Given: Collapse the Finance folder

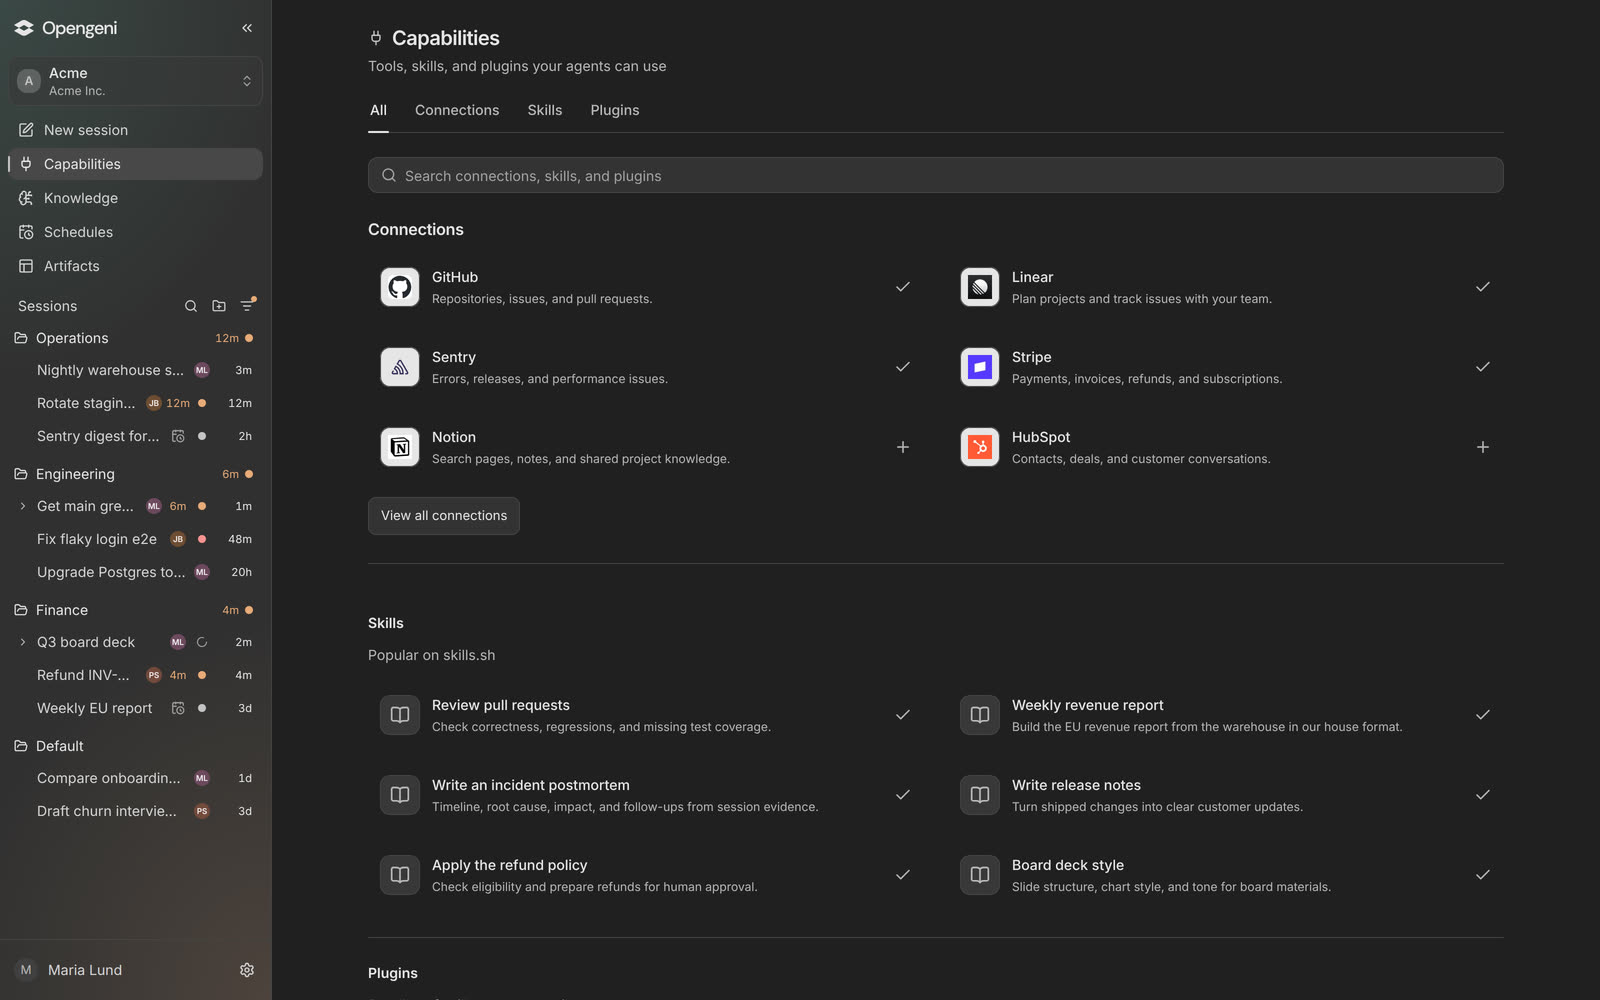Looking at the screenshot, I should [20, 610].
